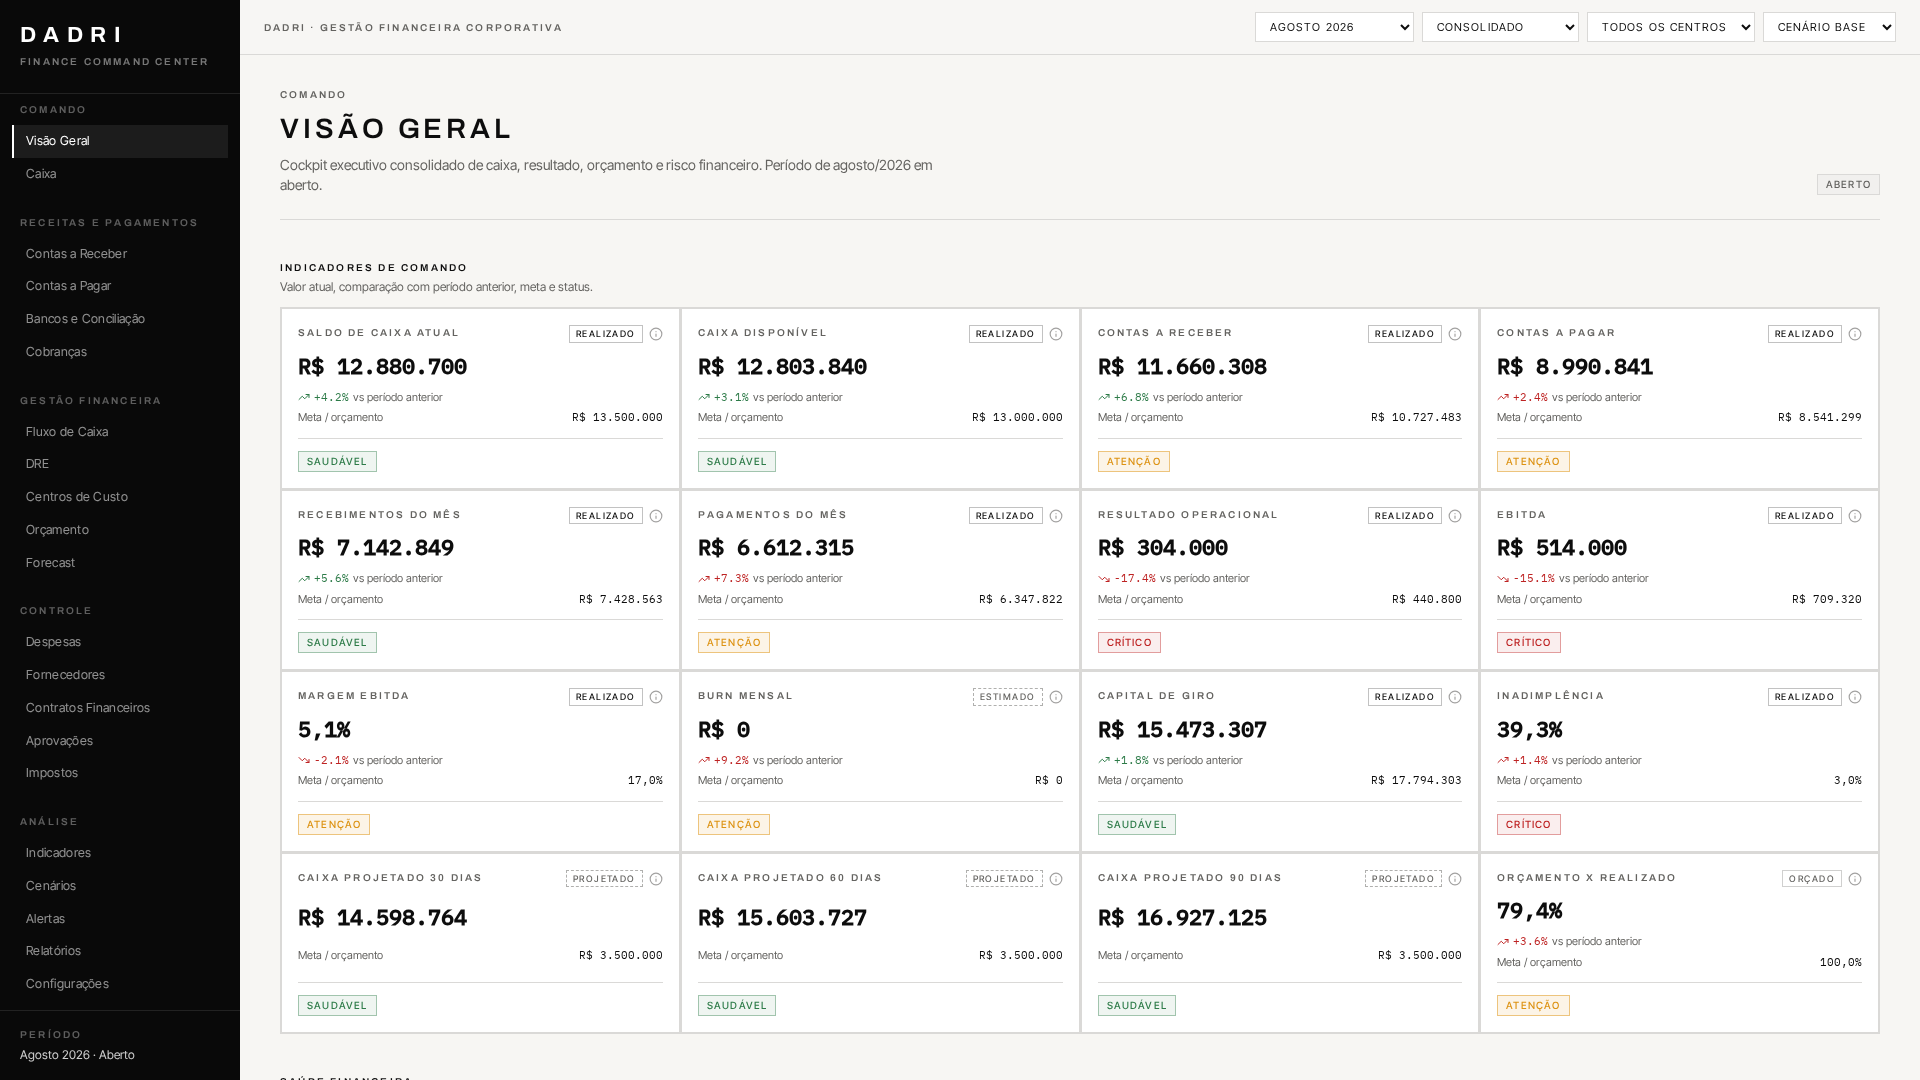Image resolution: width=1920 pixels, height=1080 pixels.
Task: Click info icon on Caixa Projetado 90 Dias card
Action: 1455,879
